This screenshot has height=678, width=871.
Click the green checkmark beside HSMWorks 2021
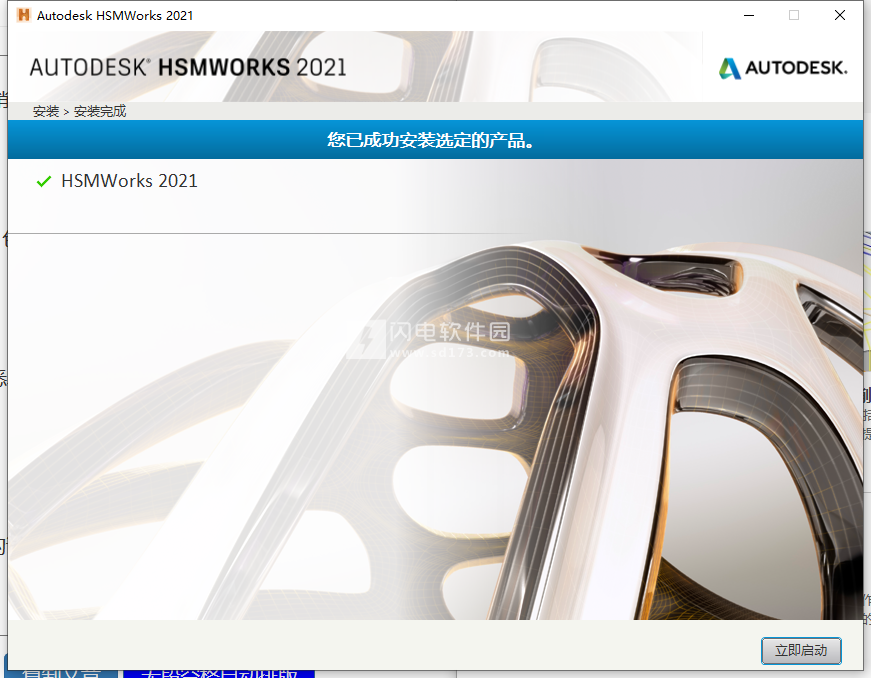coord(43,181)
